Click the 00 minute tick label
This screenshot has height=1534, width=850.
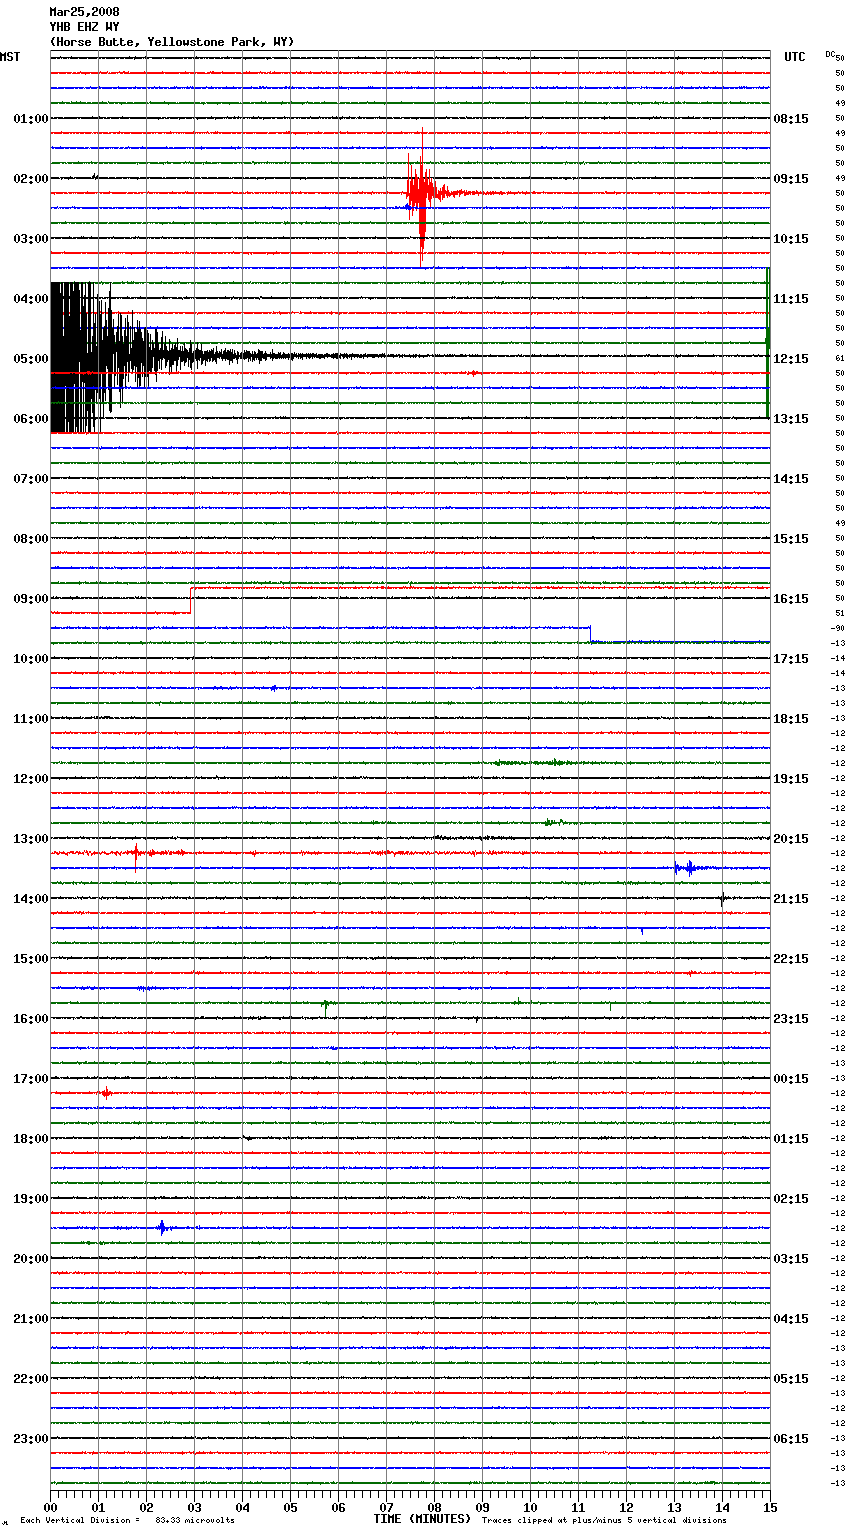(50, 1507)
